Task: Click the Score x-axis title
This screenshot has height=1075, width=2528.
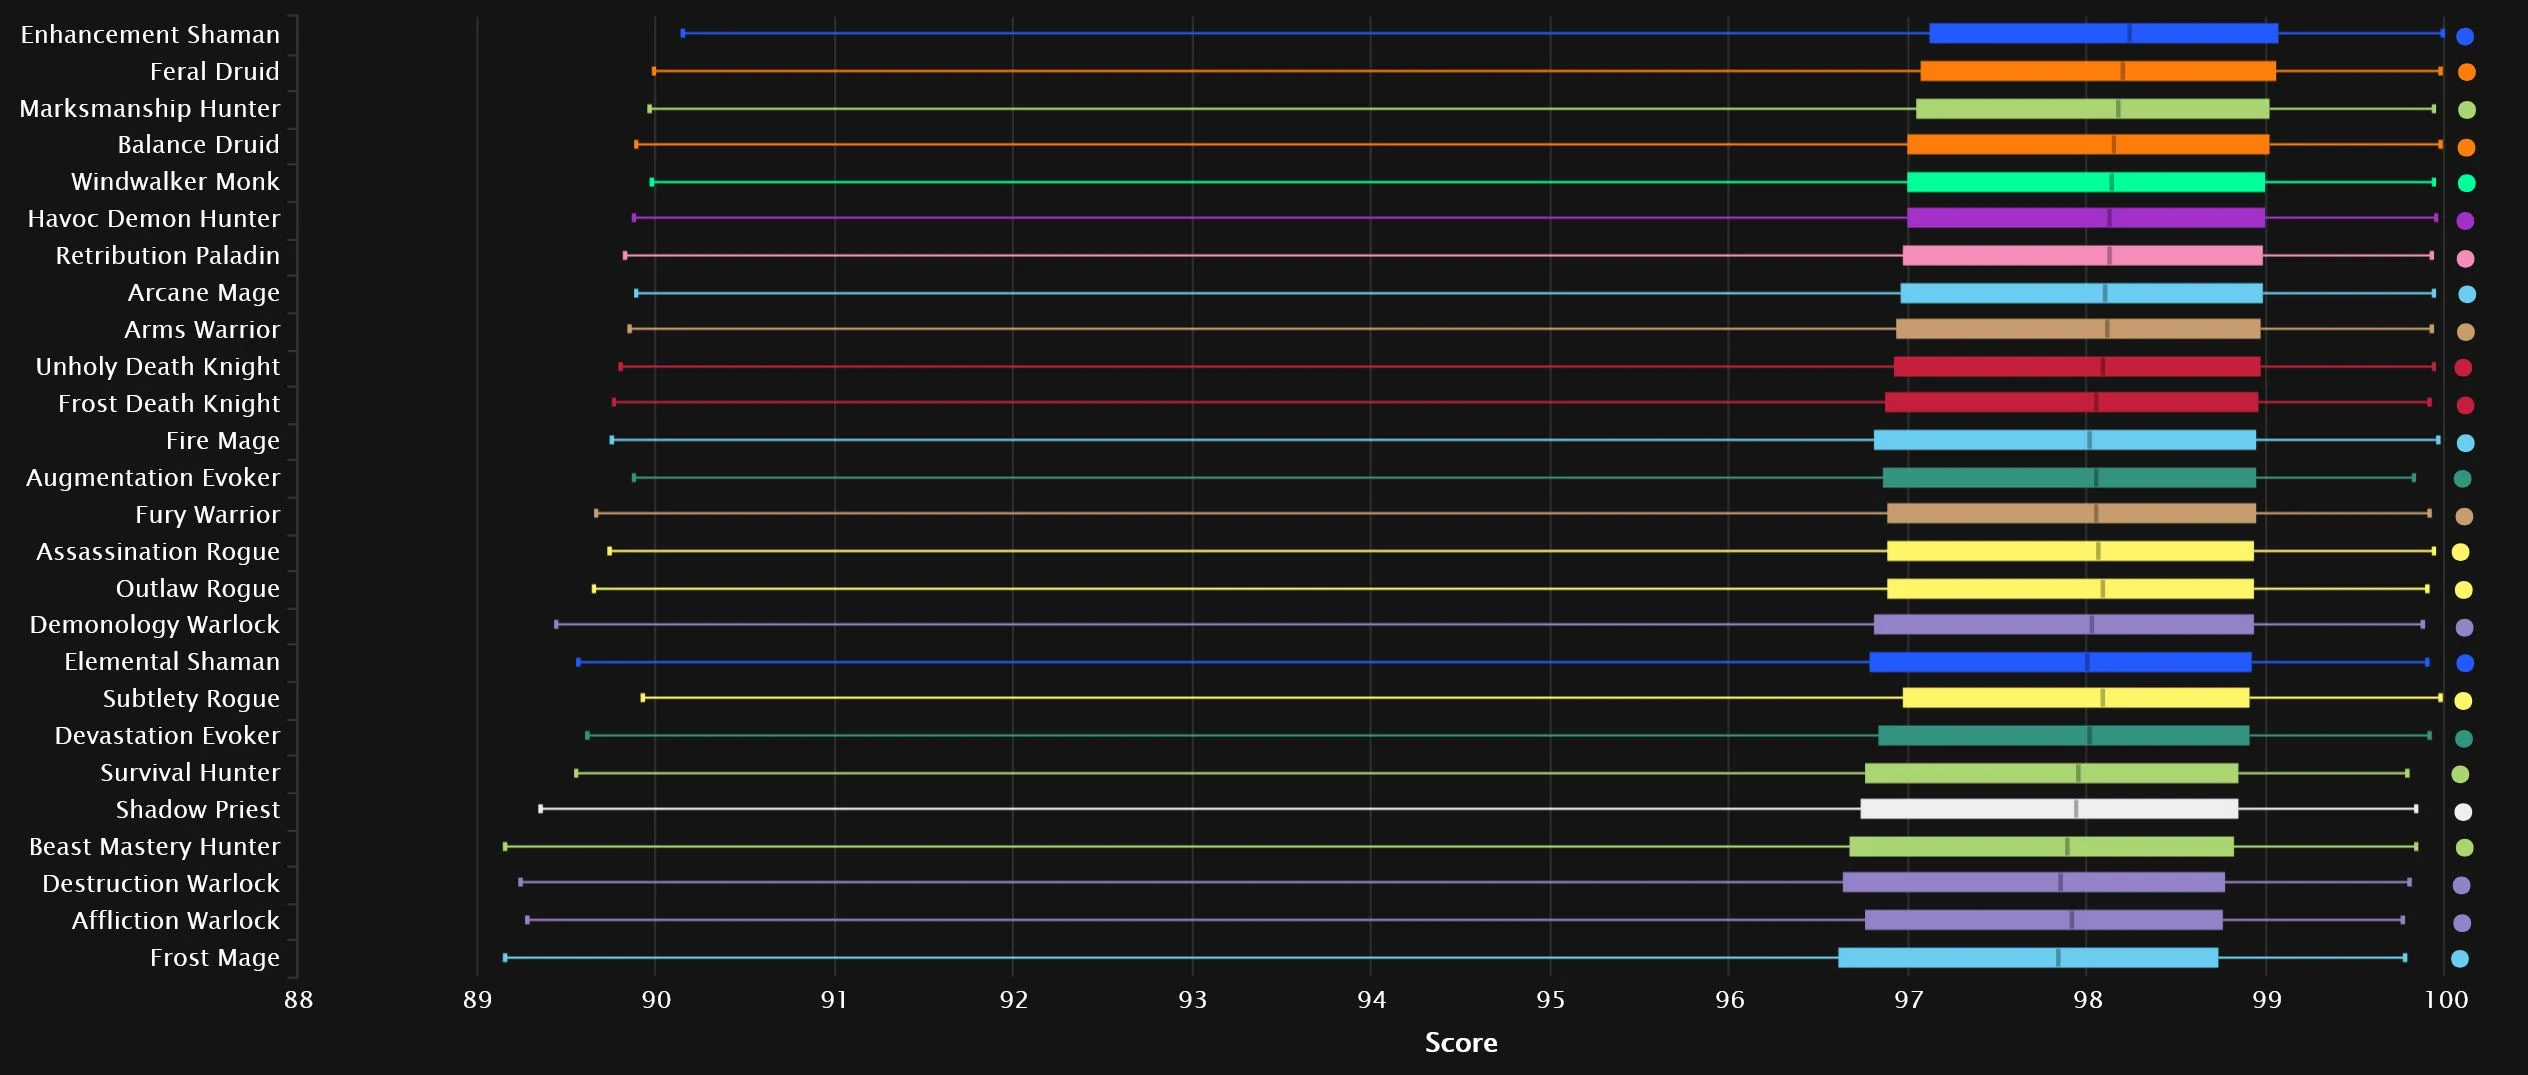Action: pyautogui.click(x=1461, y=1043)
